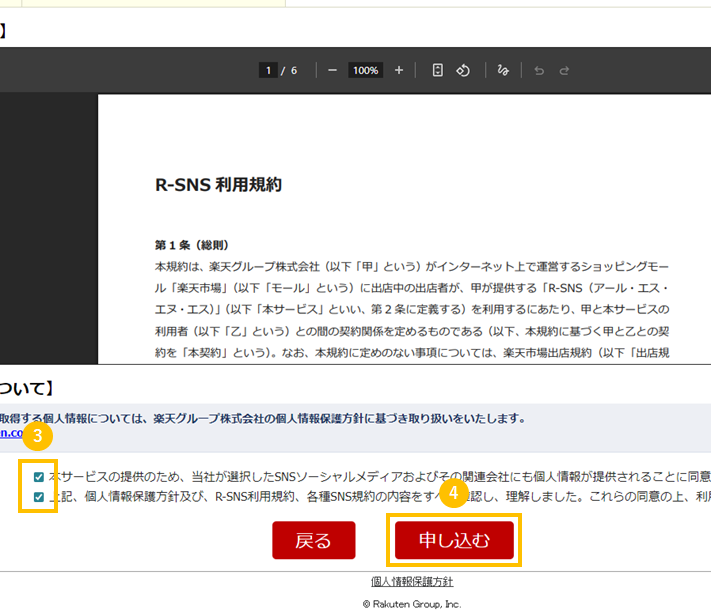Image resolution: width=711 pixels, height=613 pixels.
Task: Click the step 3 orange marker badge
Action: pyautogui.click(x=37, y=436)
